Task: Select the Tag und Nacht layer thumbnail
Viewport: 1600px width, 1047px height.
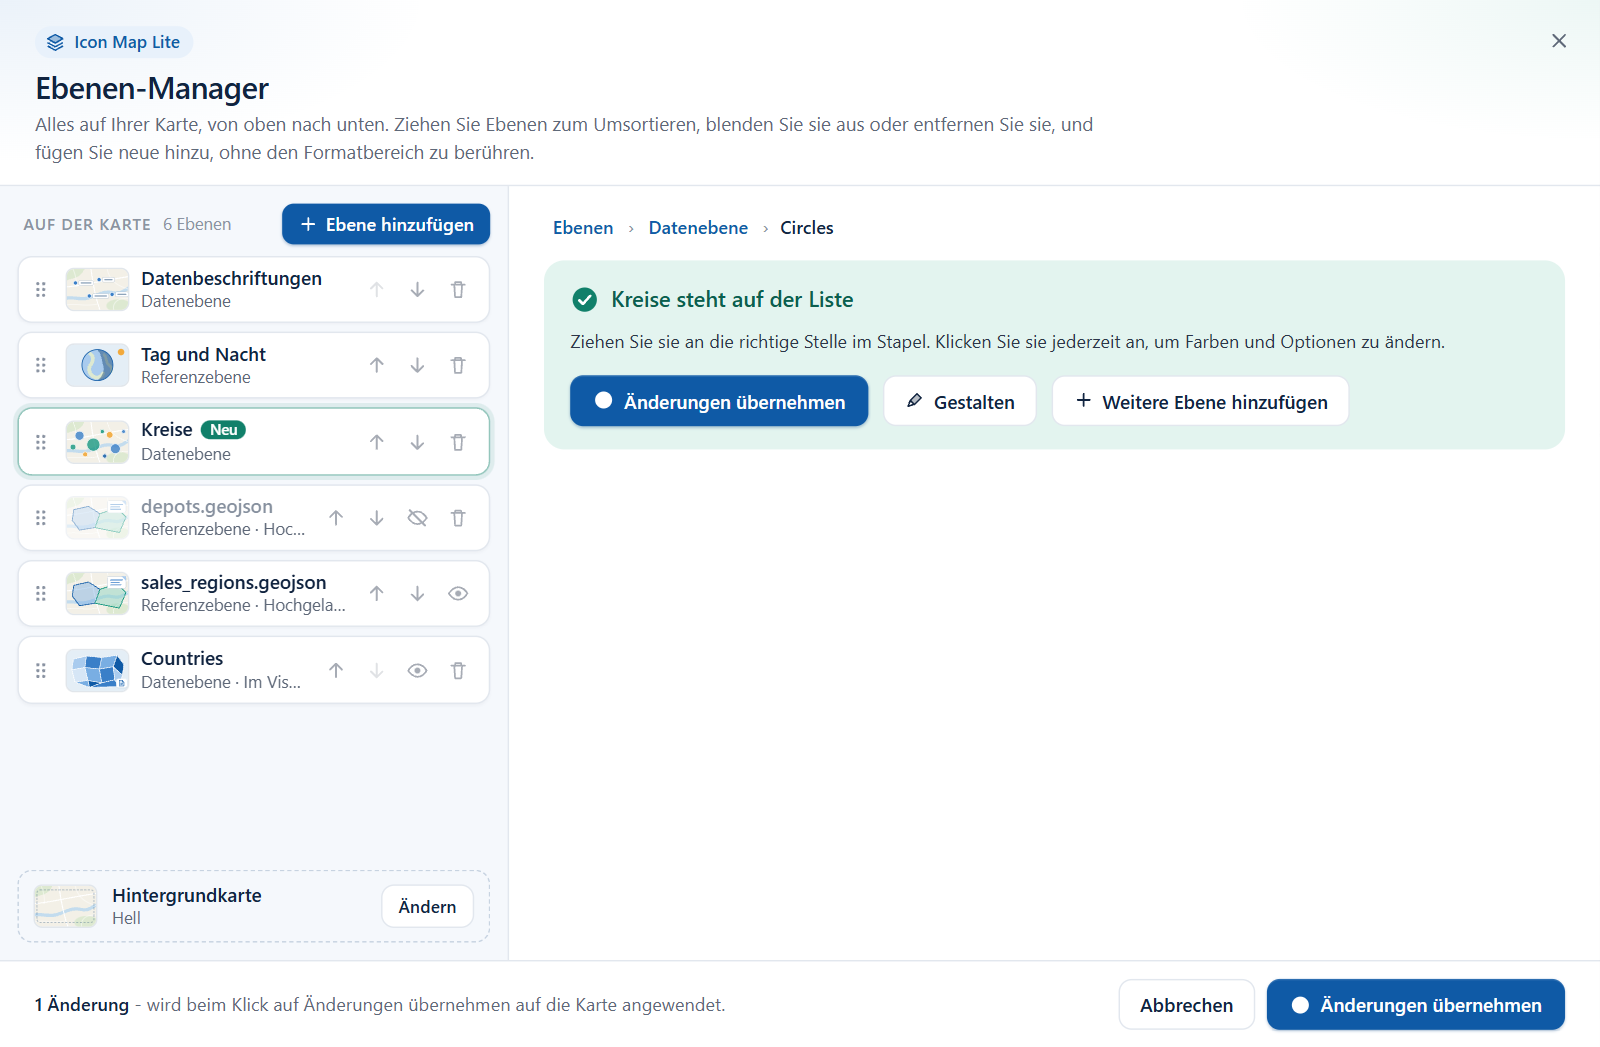Action: coord(97,365)
